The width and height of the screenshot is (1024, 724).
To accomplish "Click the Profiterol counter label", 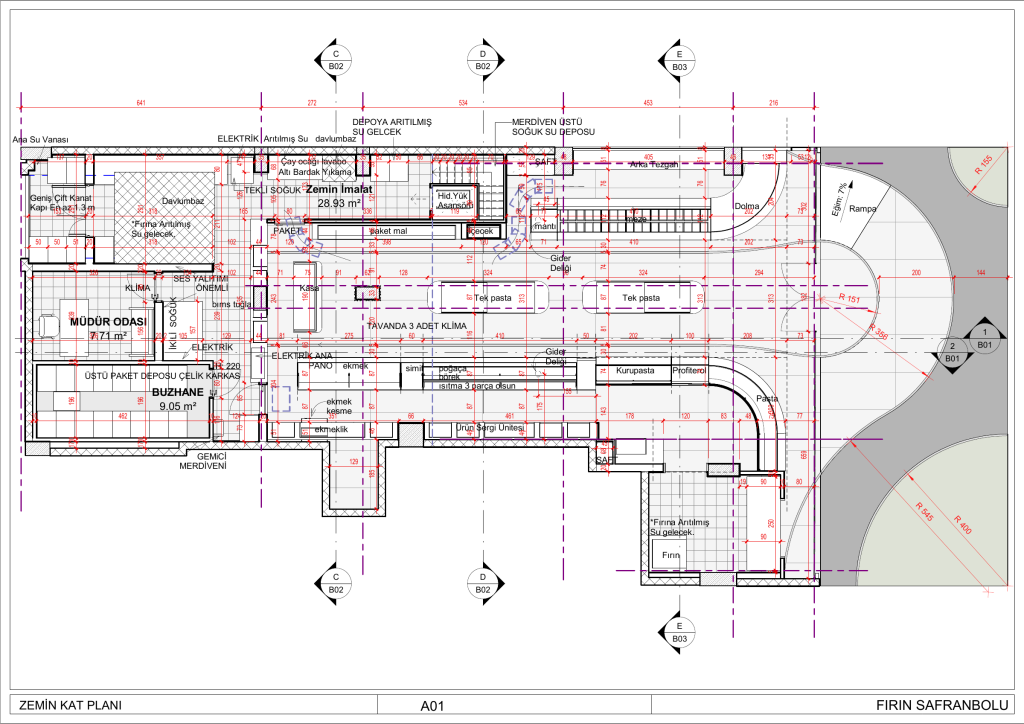I will [689, 370].
